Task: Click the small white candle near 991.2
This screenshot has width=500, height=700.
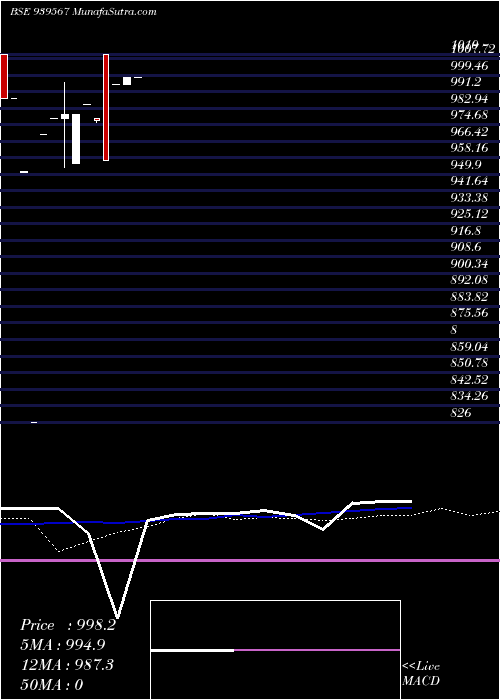Action: pos(127,81)
